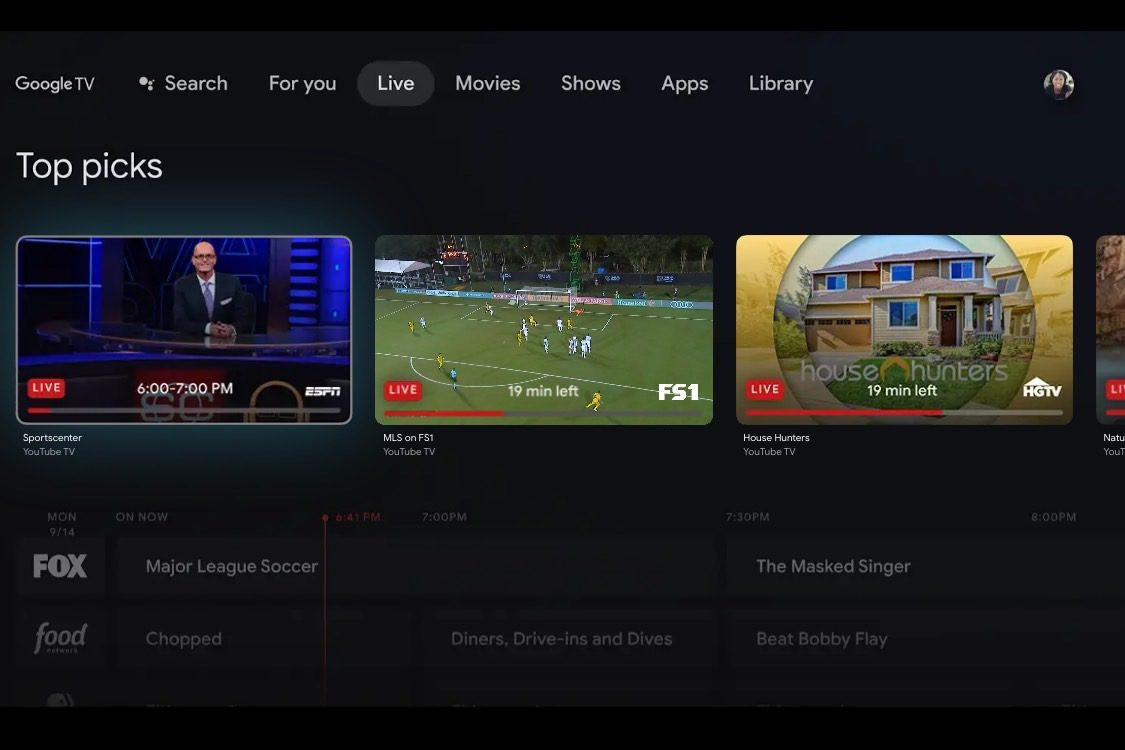Play the Sportscenter live thumbnail
This screenshot has width=1125, height=750.
(184, 329)
